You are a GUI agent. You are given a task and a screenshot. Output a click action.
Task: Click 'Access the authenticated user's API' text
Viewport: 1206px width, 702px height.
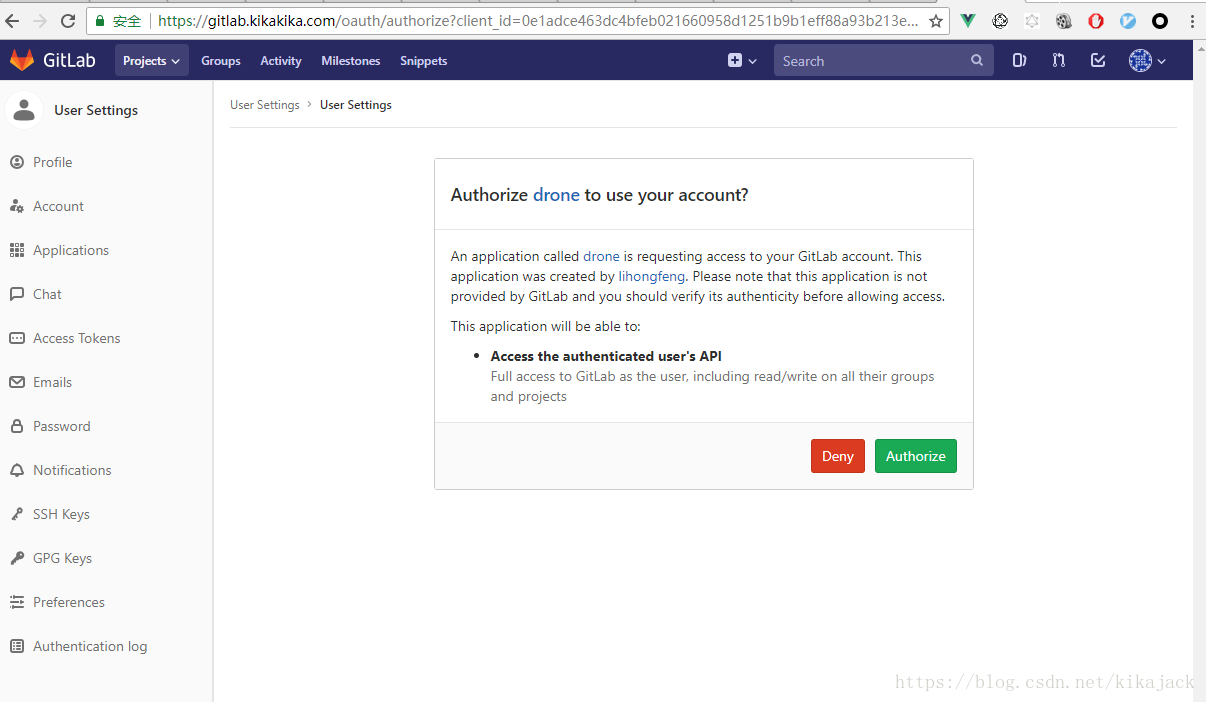(606, 356)
